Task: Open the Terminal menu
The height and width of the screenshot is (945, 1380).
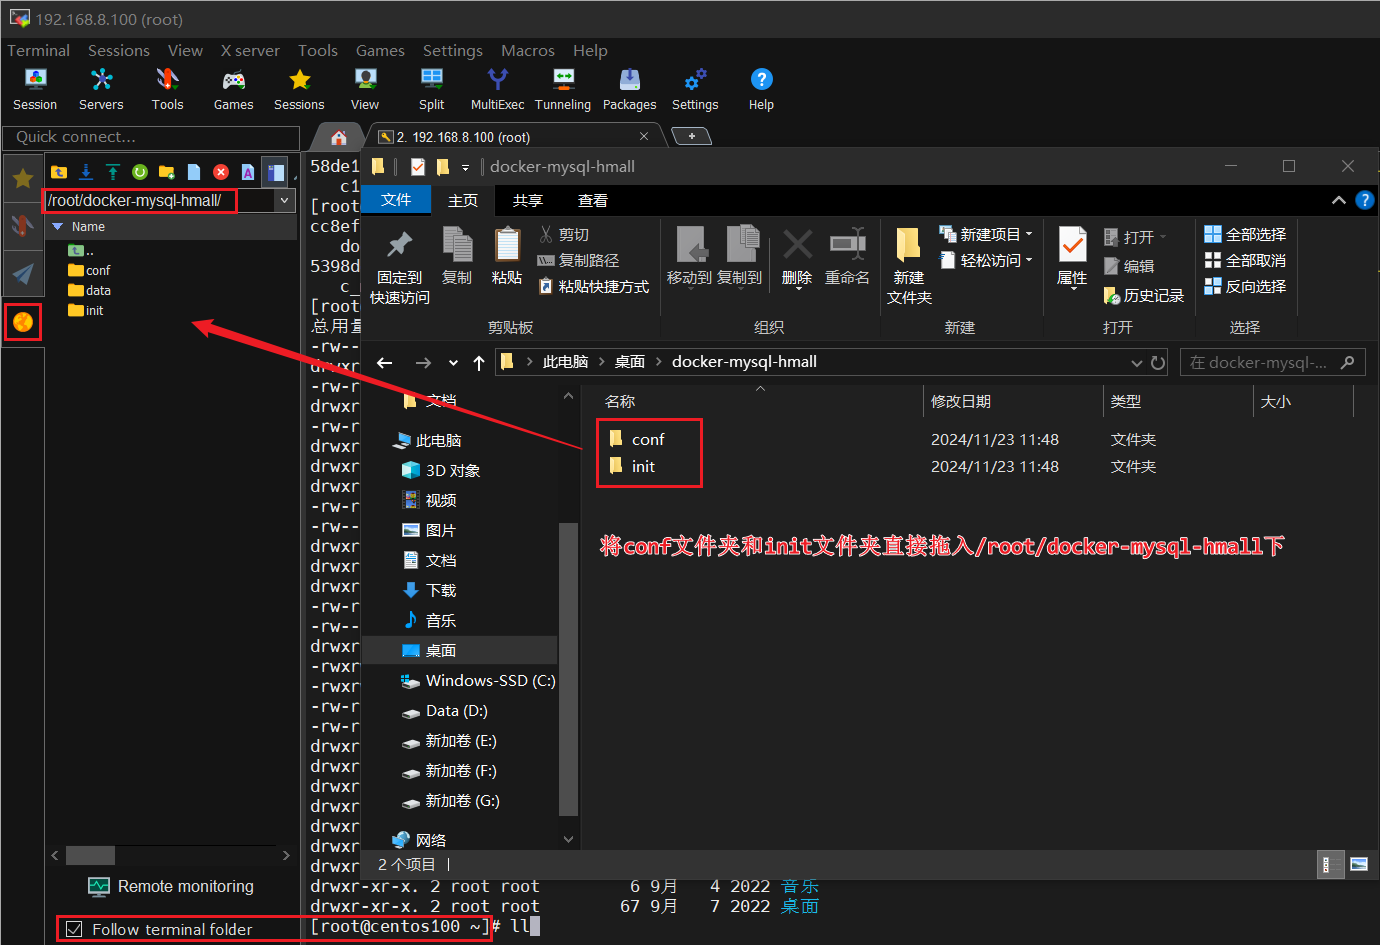Action: [39, 50]
